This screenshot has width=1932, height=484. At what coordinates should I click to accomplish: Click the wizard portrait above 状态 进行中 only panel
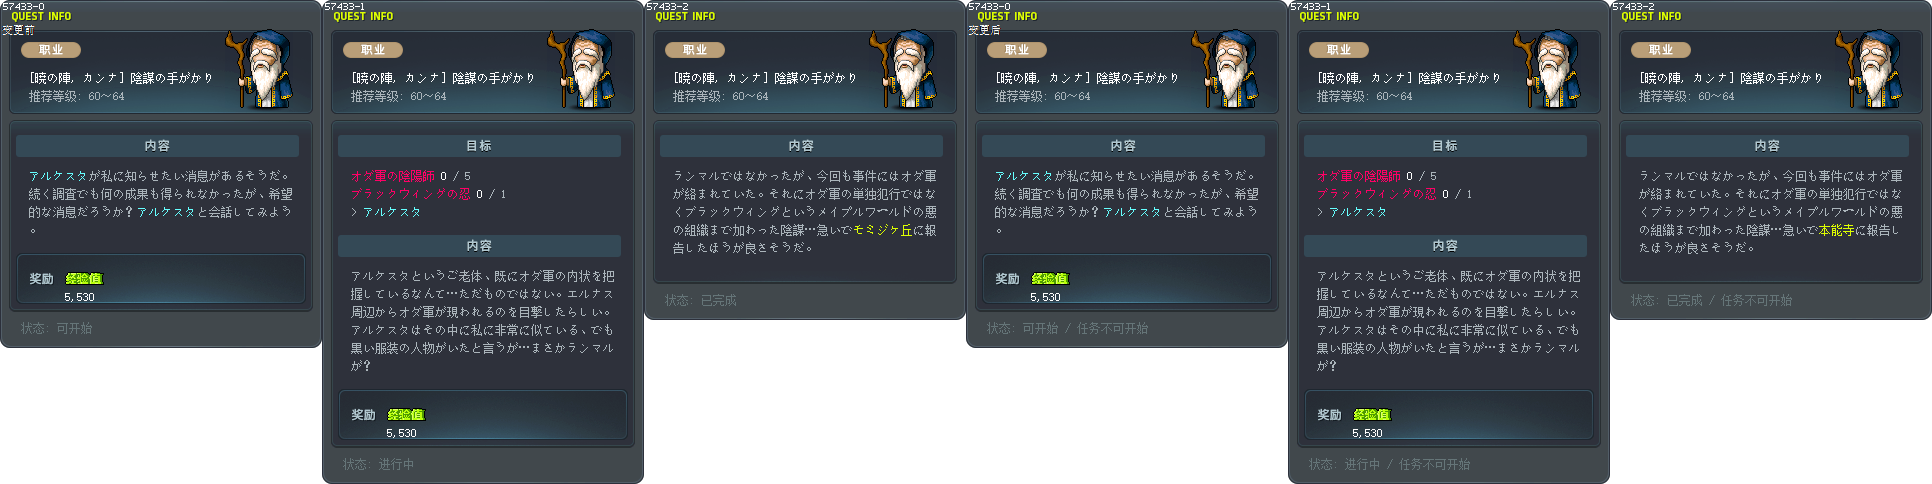point(585,68)
